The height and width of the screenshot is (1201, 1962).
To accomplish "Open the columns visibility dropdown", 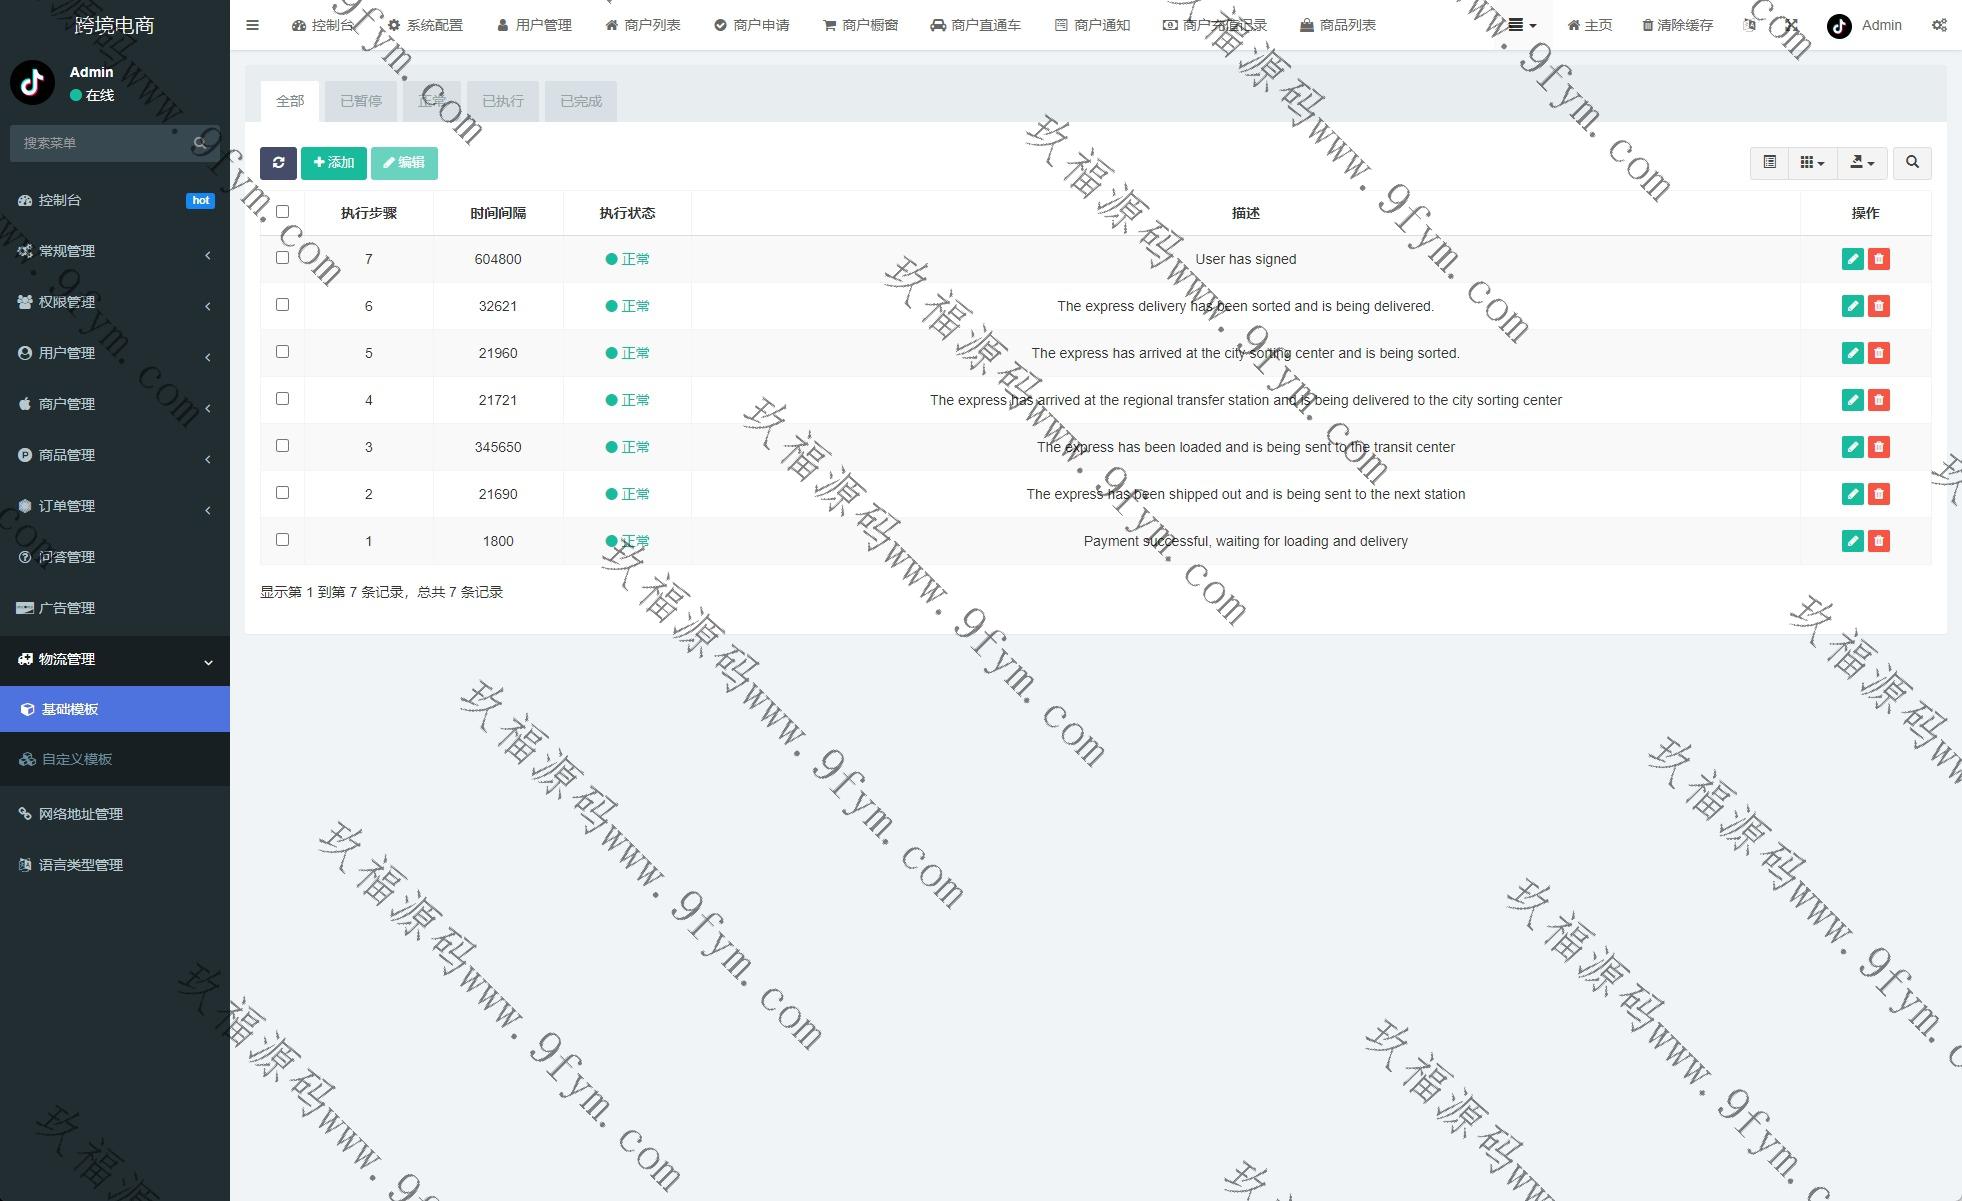I will [x=1812, y=163].
